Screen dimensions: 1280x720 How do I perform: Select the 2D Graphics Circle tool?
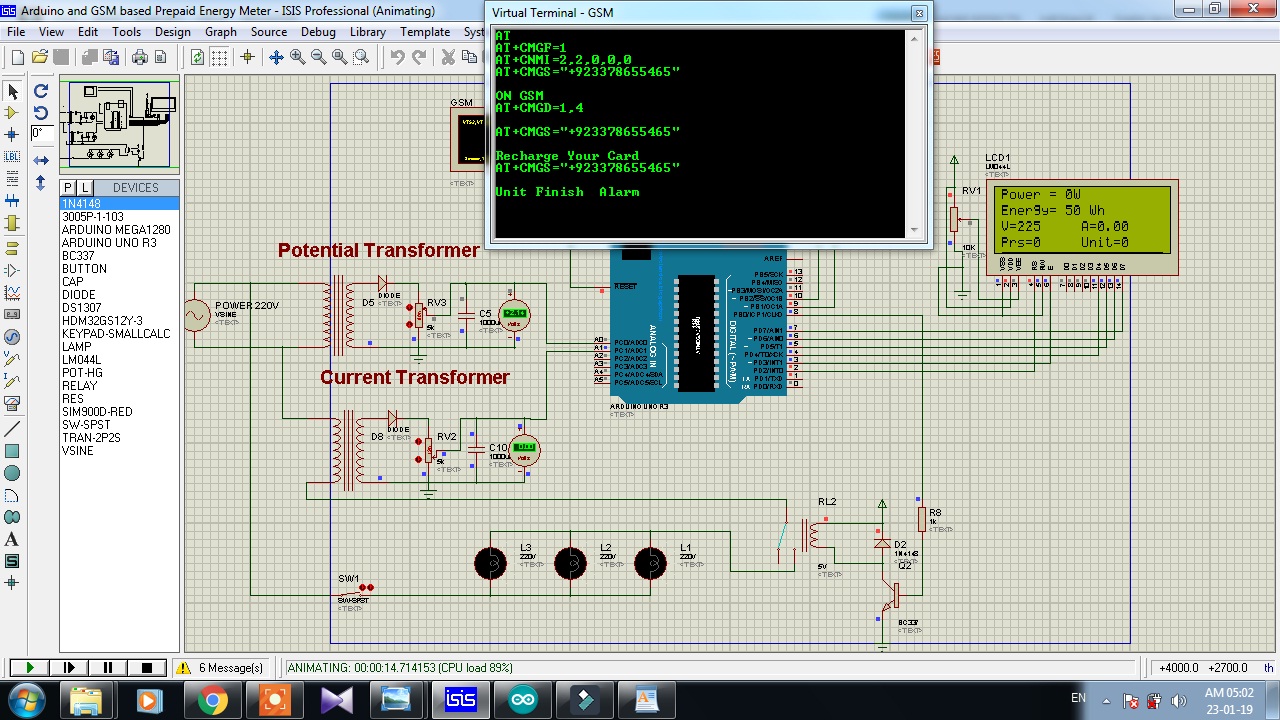[x=12, y=473]
